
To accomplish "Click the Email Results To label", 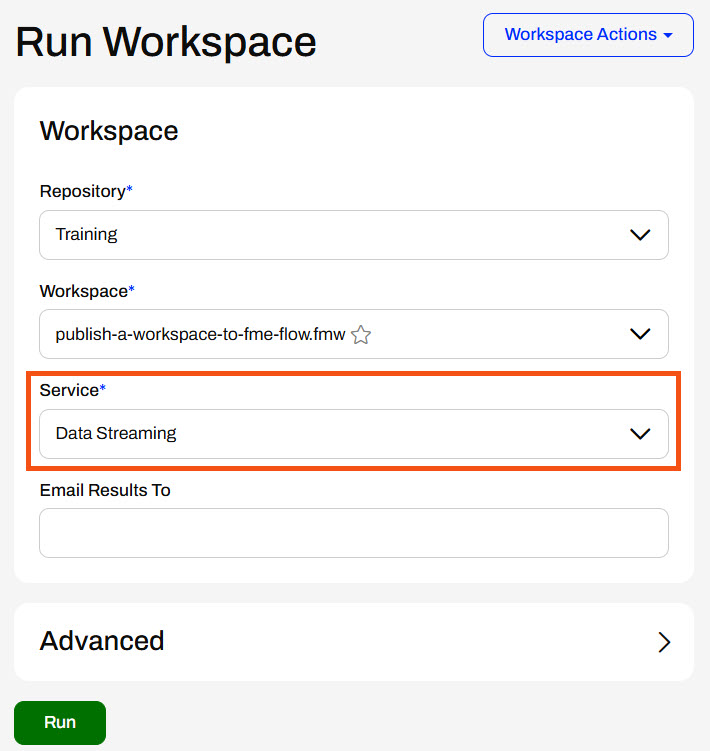I will tap(105, 490).
